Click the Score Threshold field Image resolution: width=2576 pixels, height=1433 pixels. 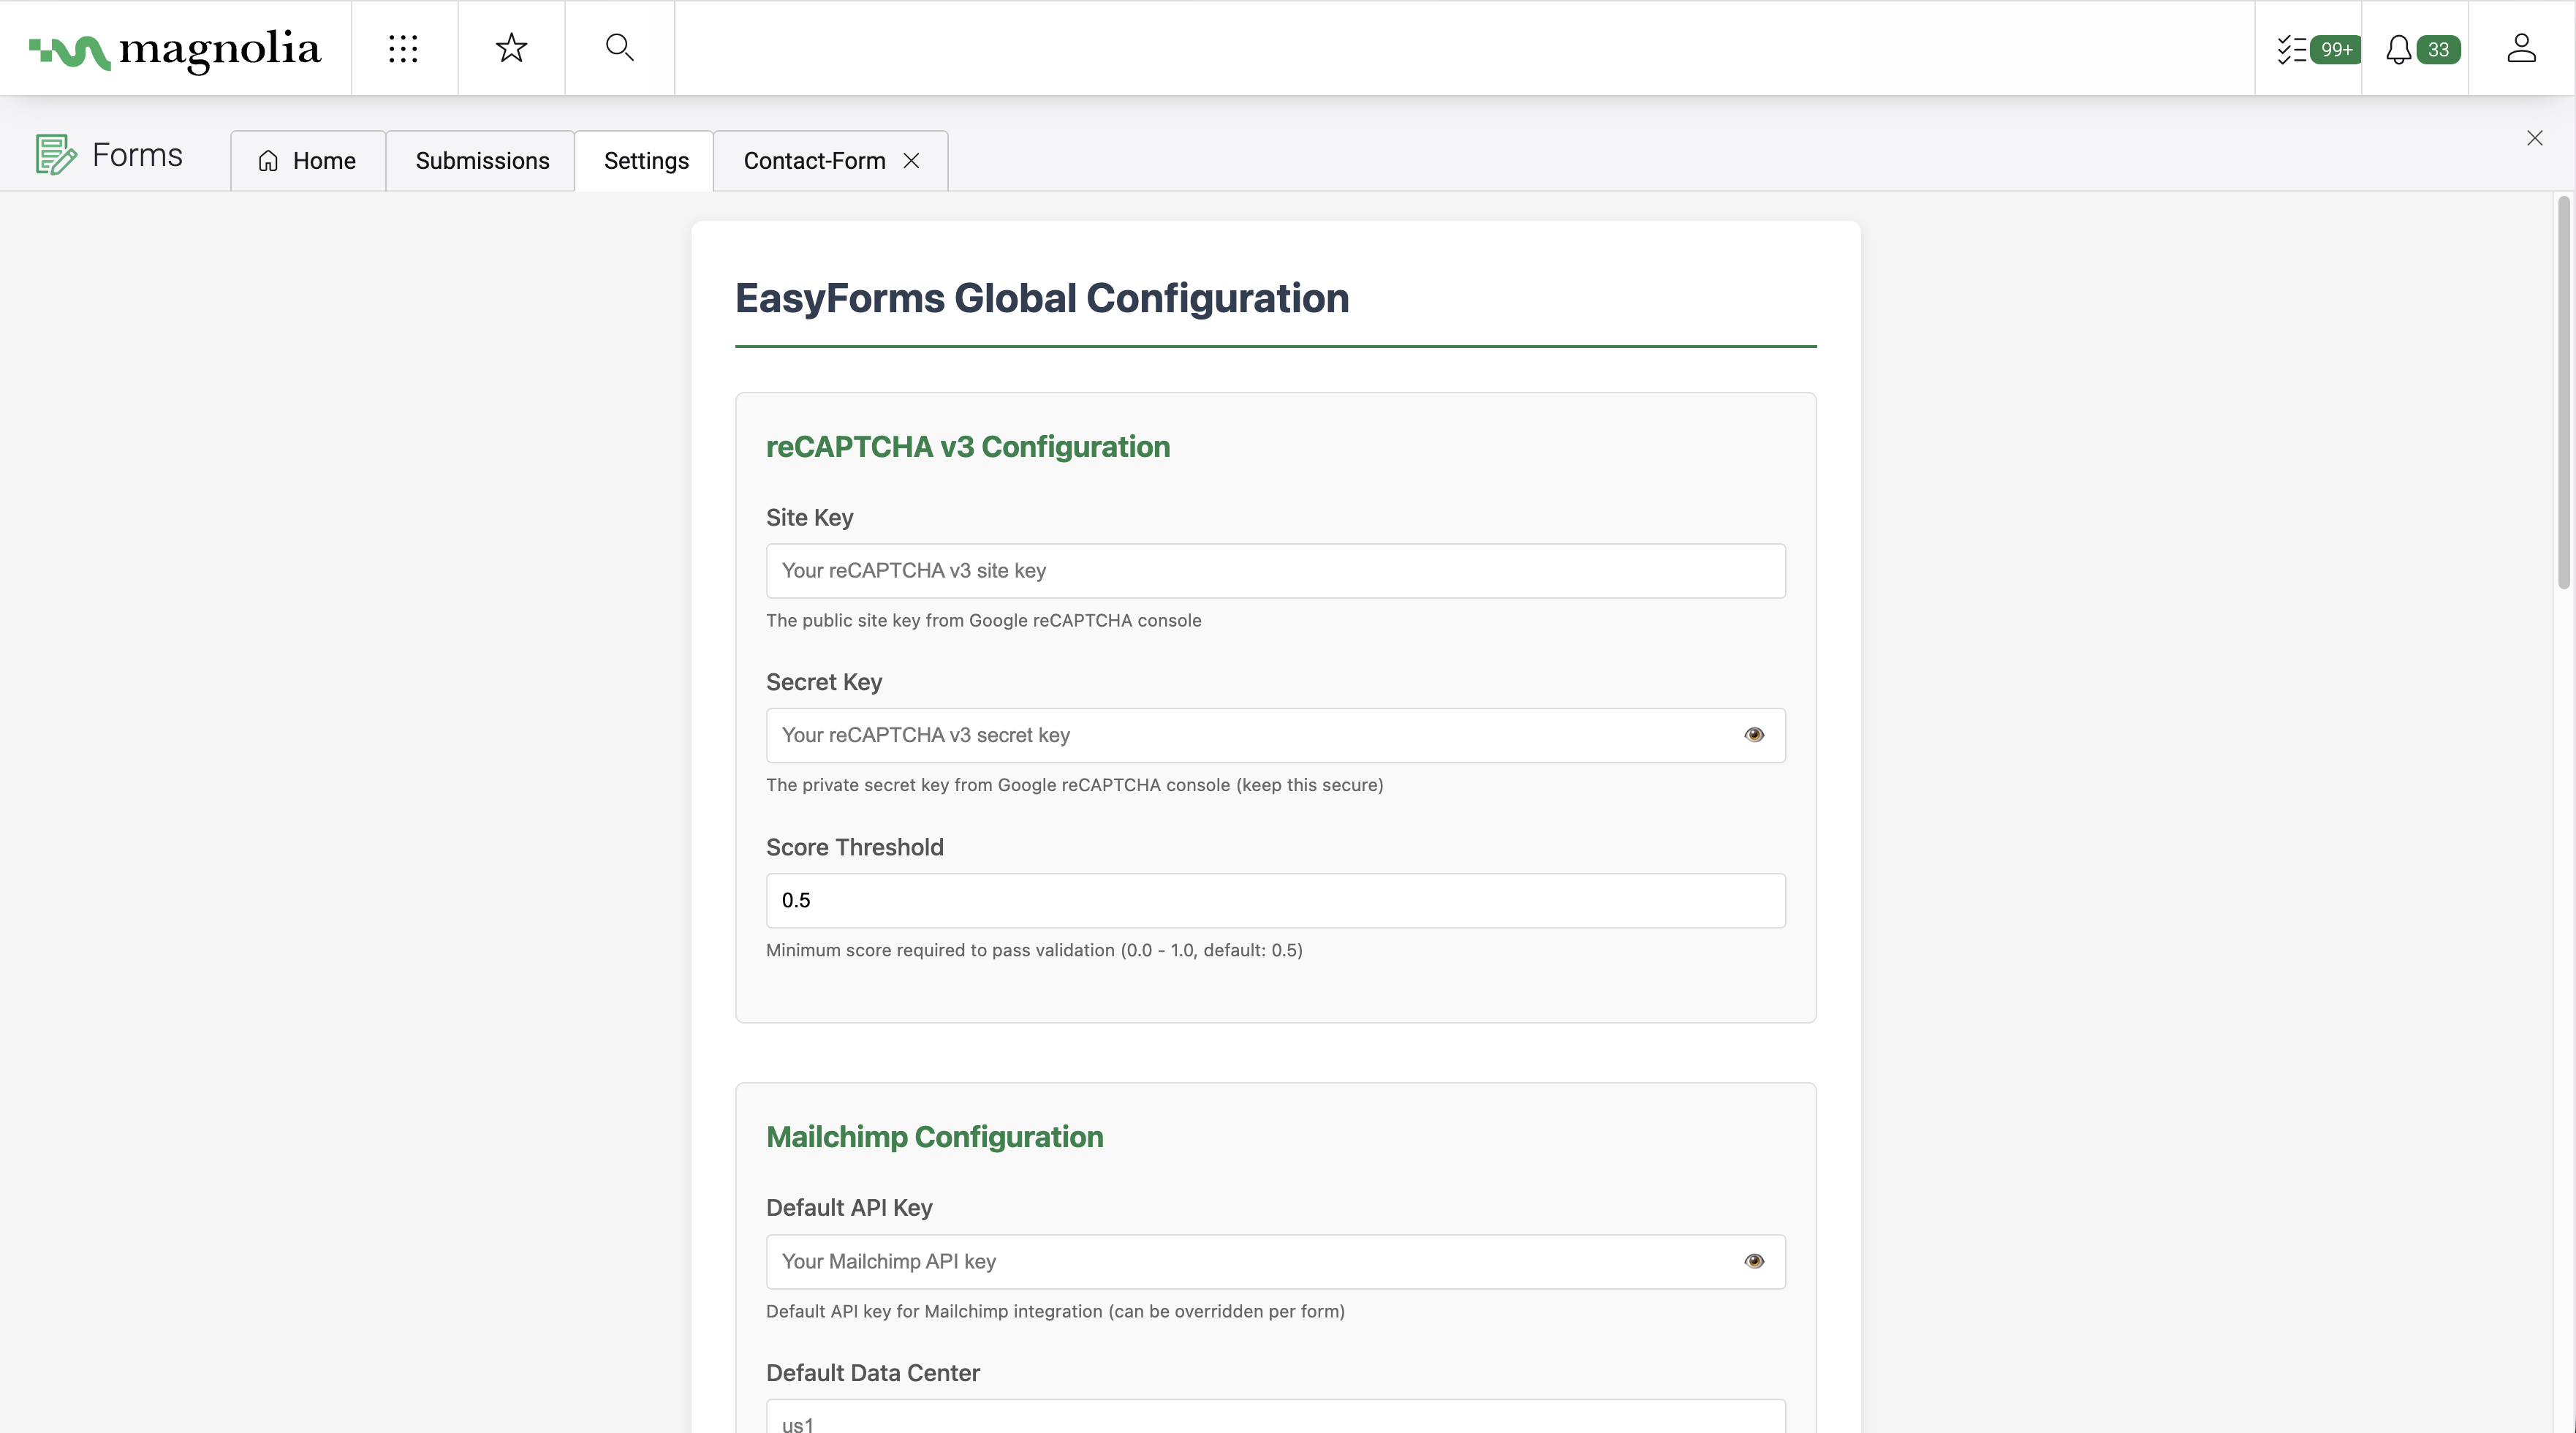1275,900
